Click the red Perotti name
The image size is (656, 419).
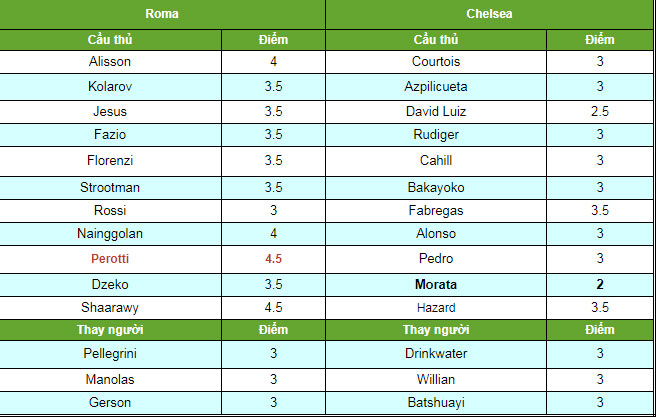point(110,259)
